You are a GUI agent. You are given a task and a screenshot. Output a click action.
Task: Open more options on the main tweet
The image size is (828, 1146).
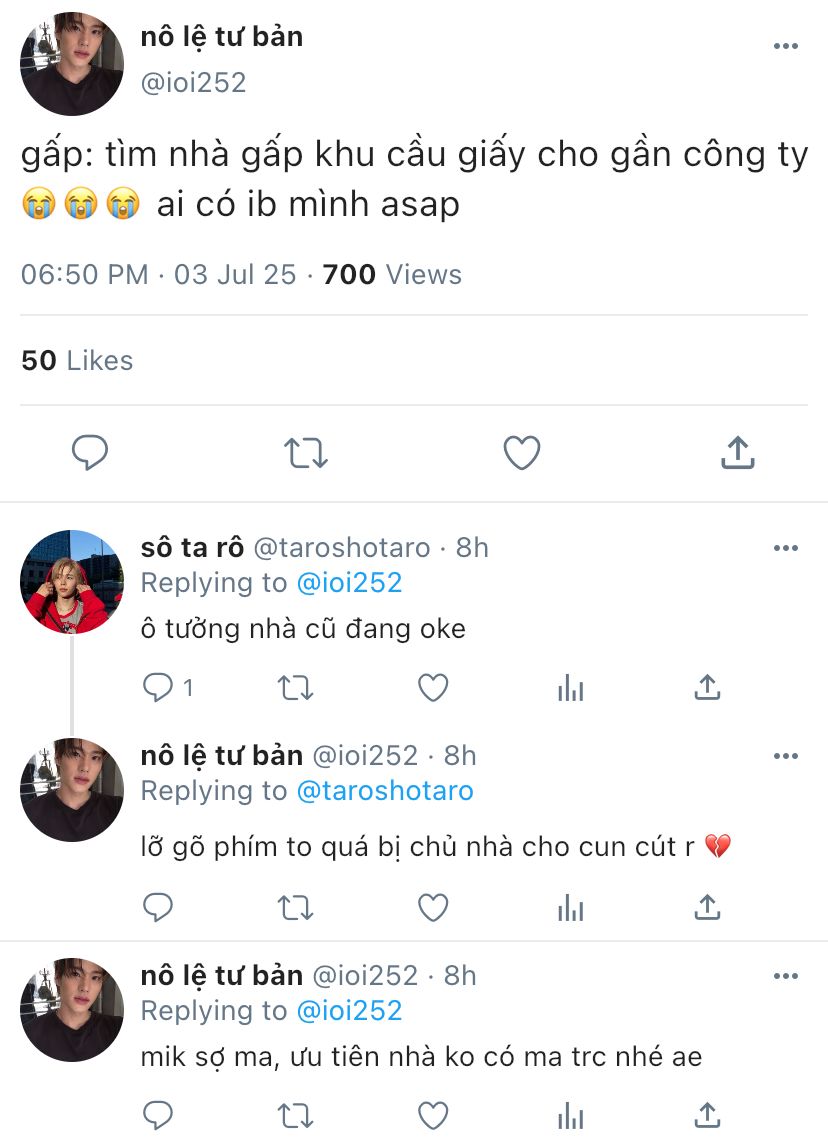coord(786,46)
